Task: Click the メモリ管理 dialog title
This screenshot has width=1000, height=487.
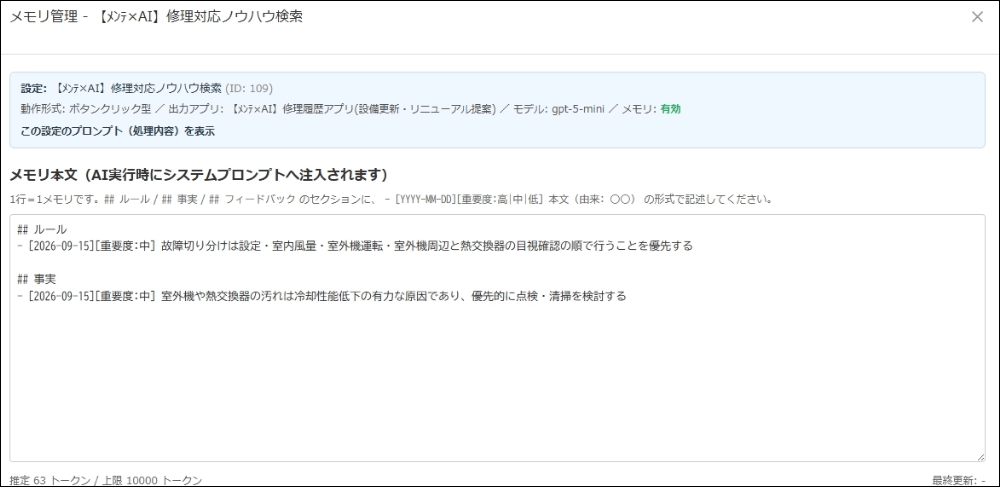Action: pyautogui.click(x=156, y=17)
